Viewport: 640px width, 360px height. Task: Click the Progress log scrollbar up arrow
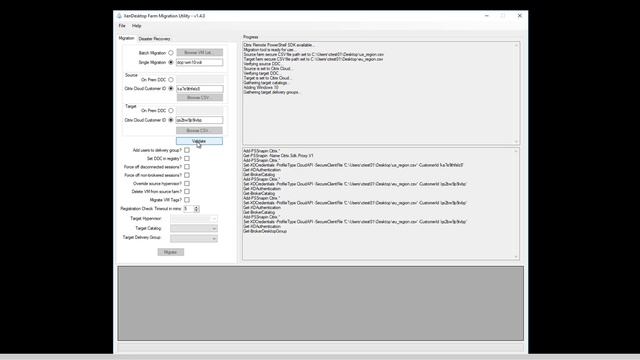click(x=516, y=45)
